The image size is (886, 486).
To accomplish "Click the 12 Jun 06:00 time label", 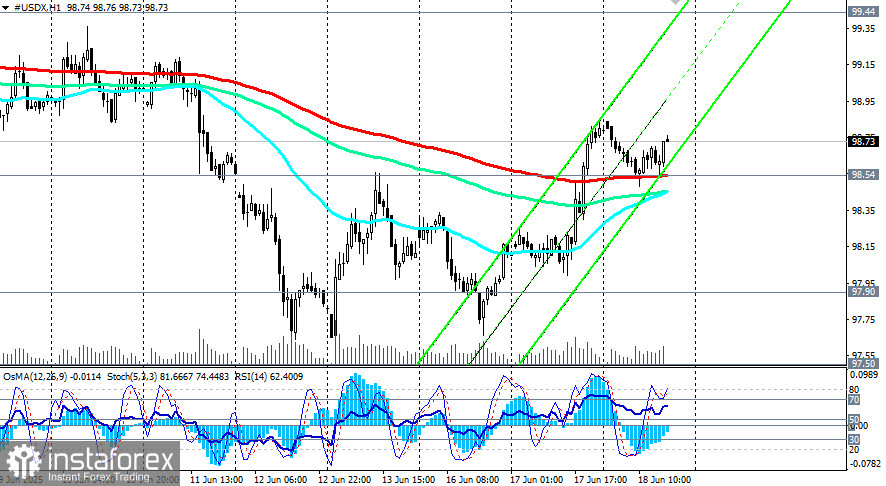I will pyautogui.click(x=280, y=480).
